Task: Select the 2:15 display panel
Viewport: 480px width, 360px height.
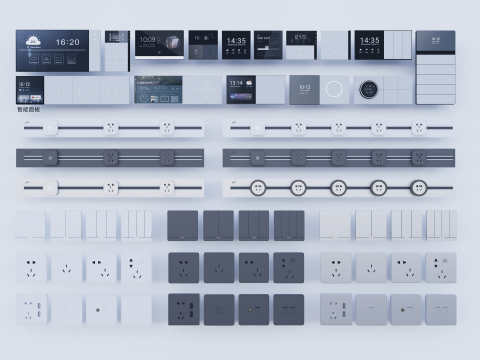Action: coord(301,45)
